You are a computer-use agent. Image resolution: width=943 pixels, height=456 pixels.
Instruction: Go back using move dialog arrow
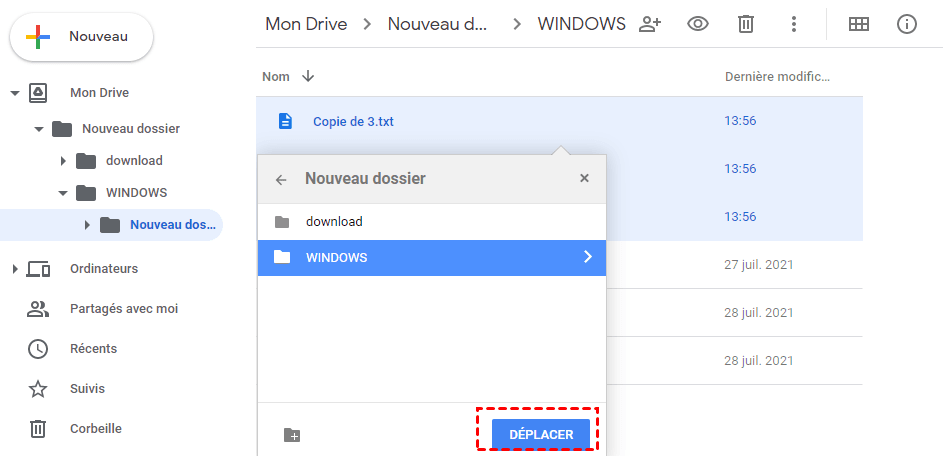(x=281, y=180)
